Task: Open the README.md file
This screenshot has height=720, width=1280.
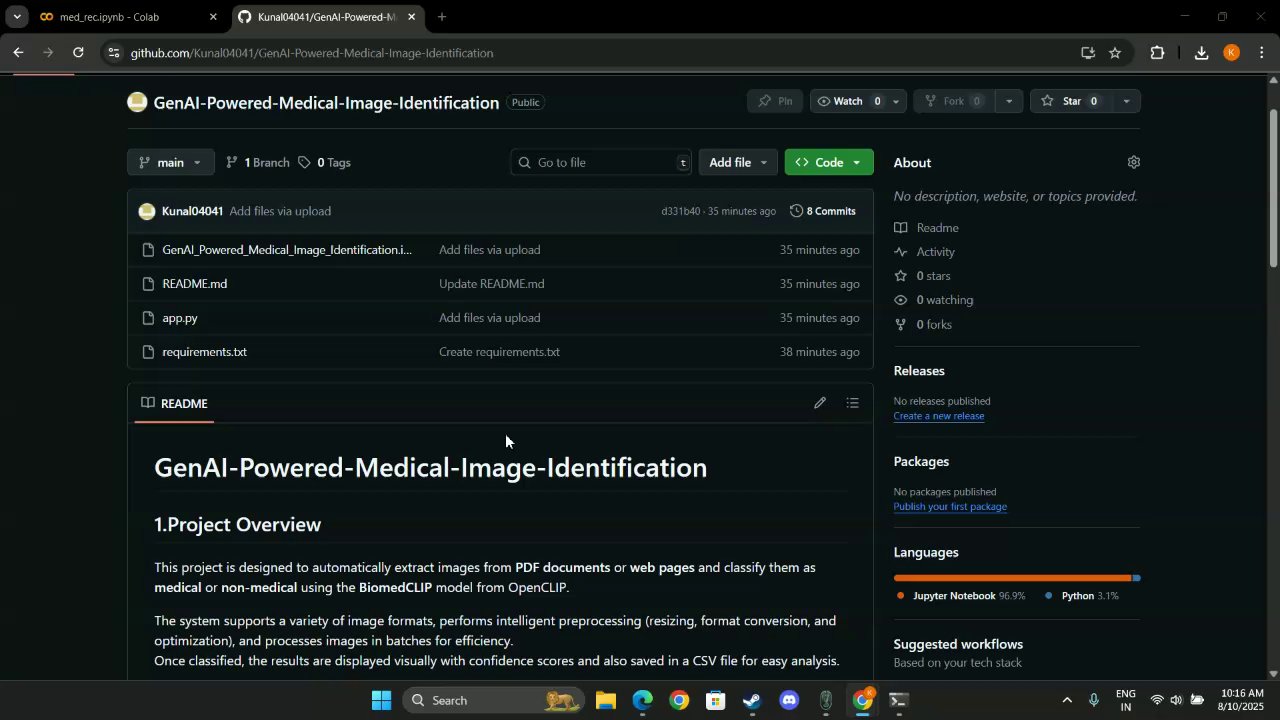Action: pos(195,284)
